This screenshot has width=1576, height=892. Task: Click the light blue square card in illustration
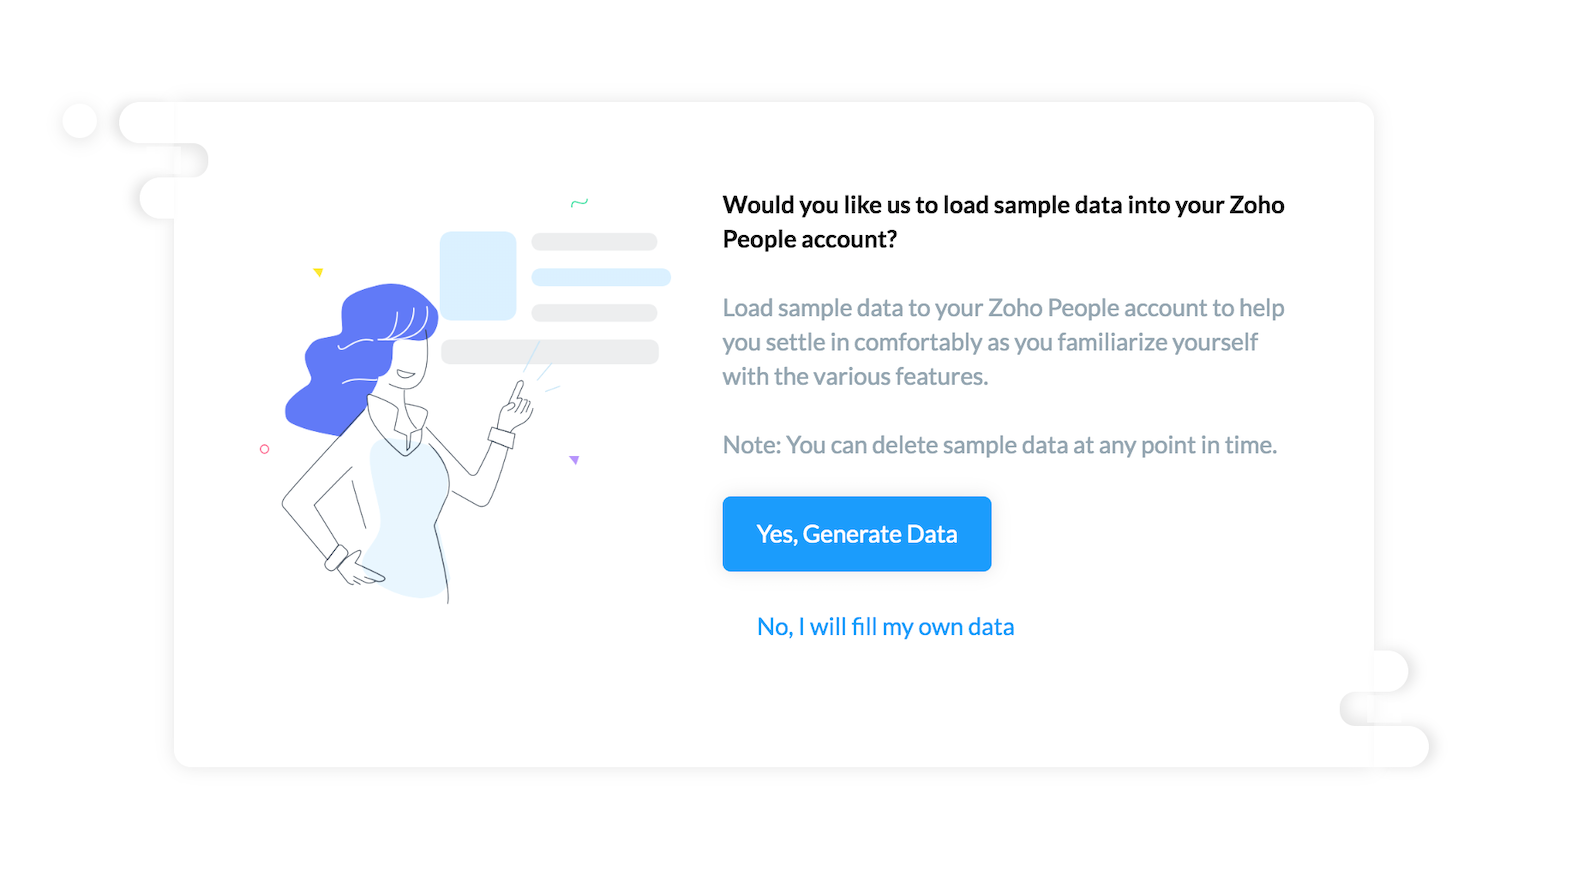point(478,276)
